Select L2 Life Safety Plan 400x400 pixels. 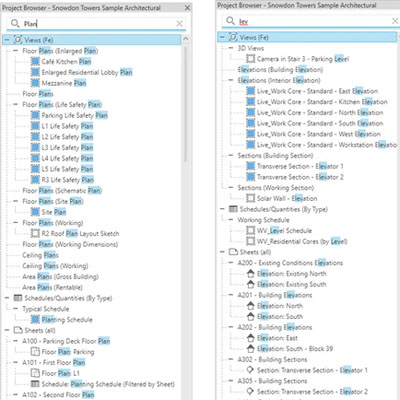click(x=67, y=137)
